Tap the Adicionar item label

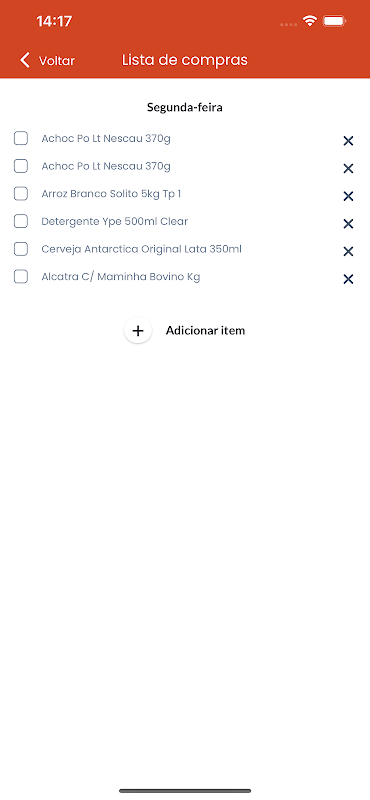(205, 331)
